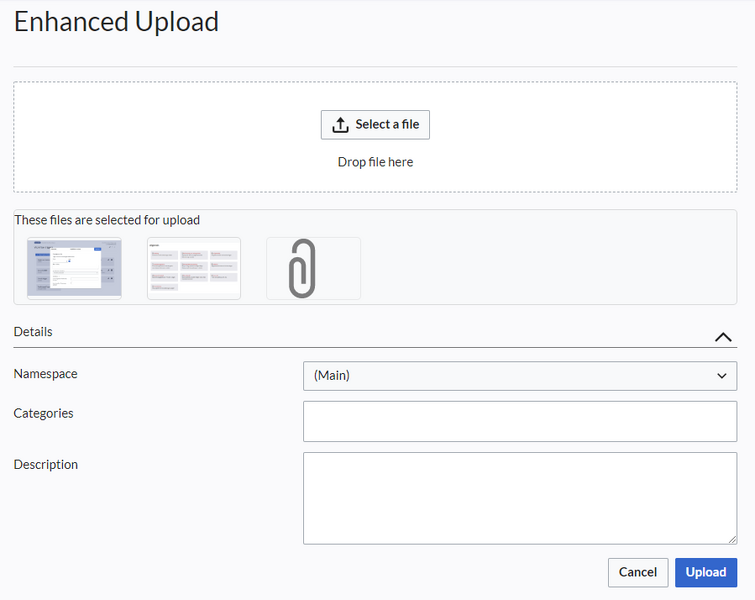
Task: Click the Enhanced Upload heading
Action: (116, 22)
